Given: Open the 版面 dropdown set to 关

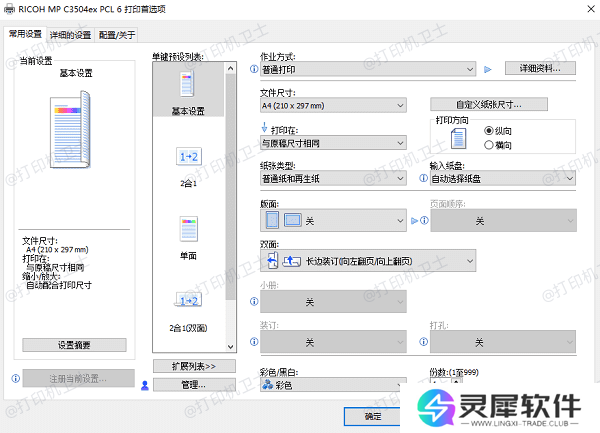Looking at the screenshot, I should tap(333, 220).
